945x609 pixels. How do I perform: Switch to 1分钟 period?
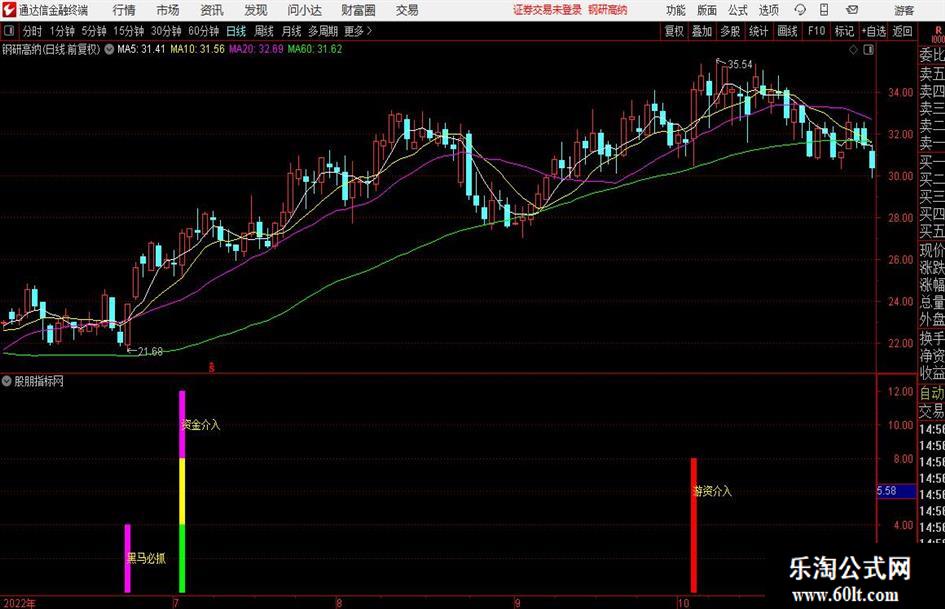click(x=61, y=31)
